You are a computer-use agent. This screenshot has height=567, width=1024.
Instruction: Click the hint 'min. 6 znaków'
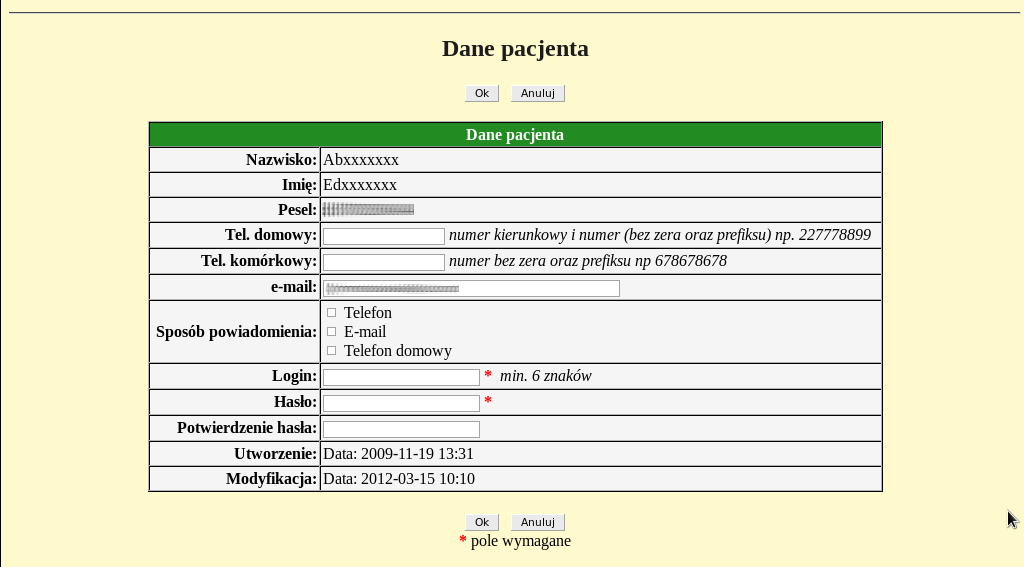tap(545, 376)
